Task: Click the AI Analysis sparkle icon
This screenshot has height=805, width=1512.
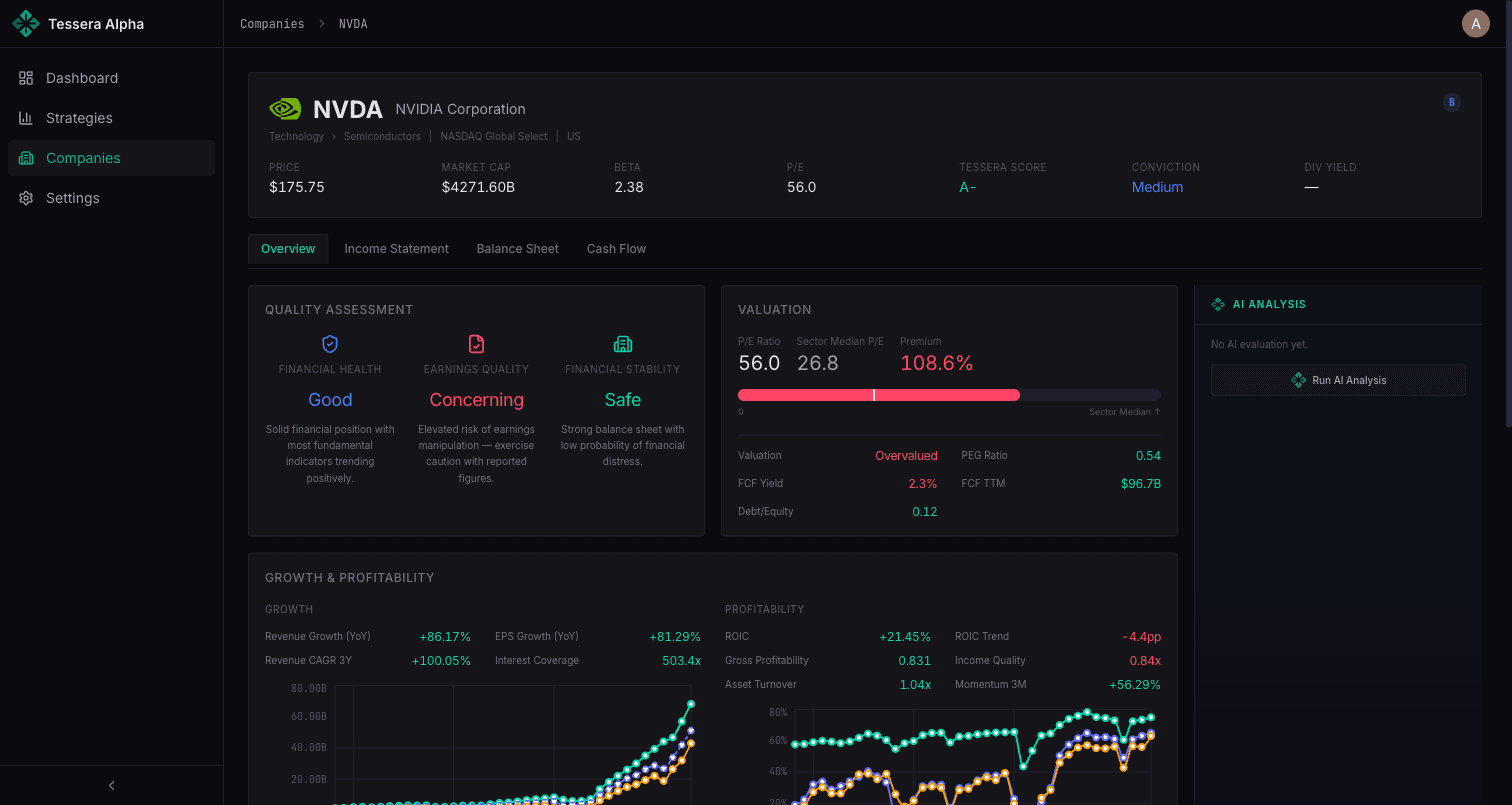Action: tap(1218, 304)
